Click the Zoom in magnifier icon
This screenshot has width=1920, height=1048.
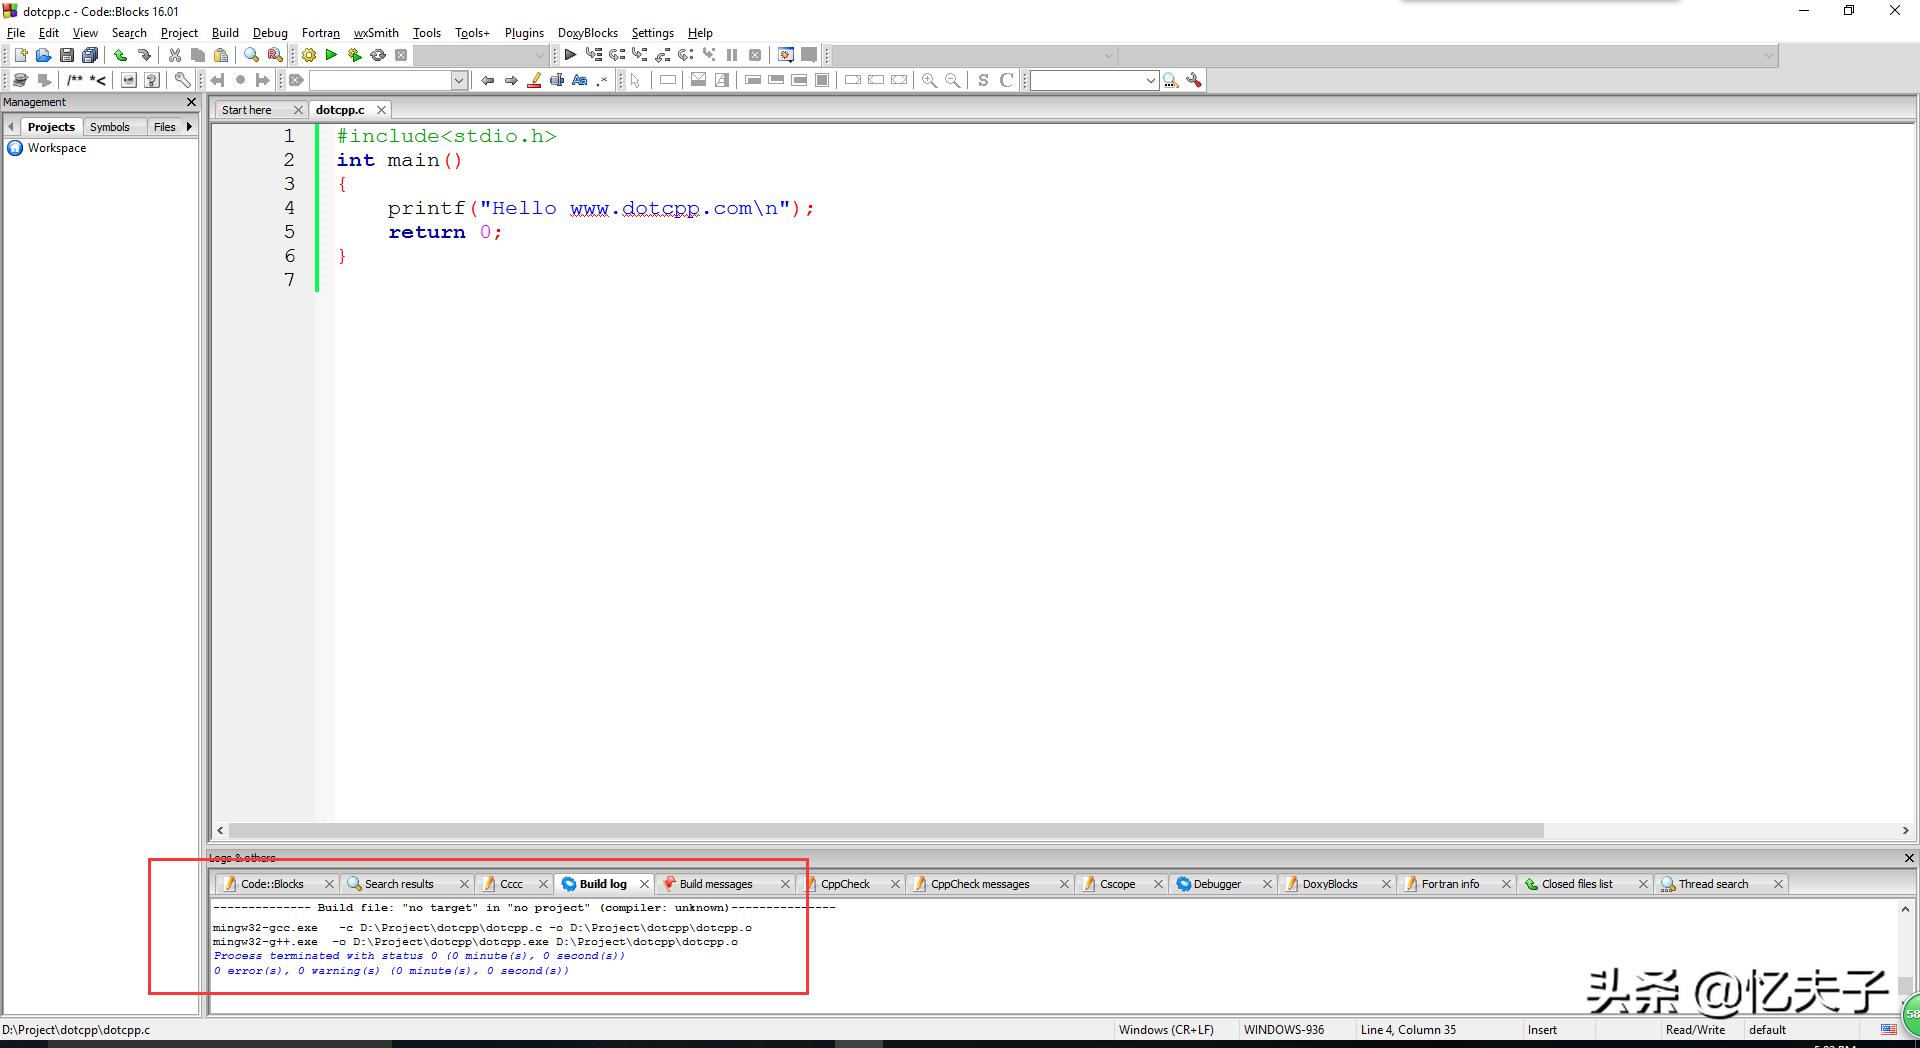pos(929,81)
